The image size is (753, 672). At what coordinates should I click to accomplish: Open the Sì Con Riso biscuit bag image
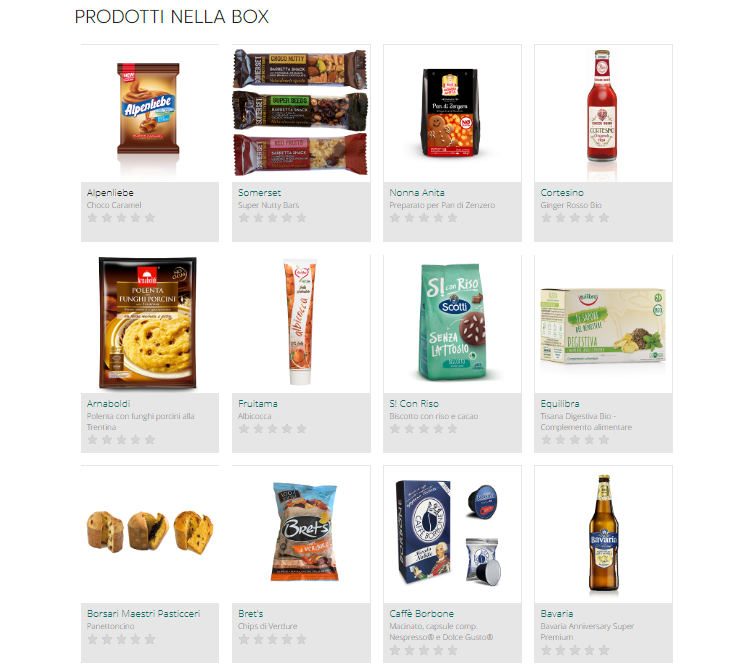click(452, 324)
